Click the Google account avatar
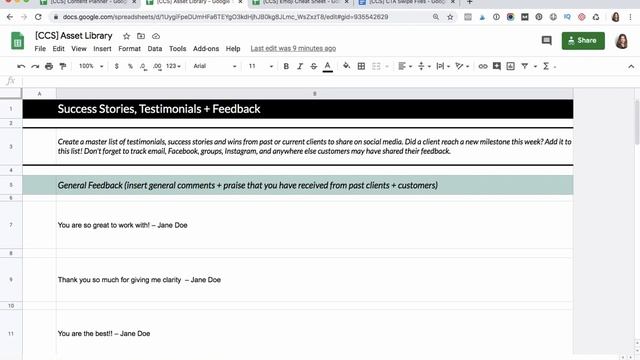Image resolution: width=640 pixels, height=360 pixels. coord(622,41)
